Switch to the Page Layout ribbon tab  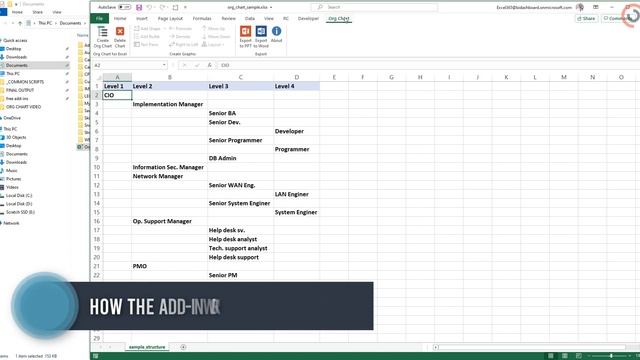point(170,18)
